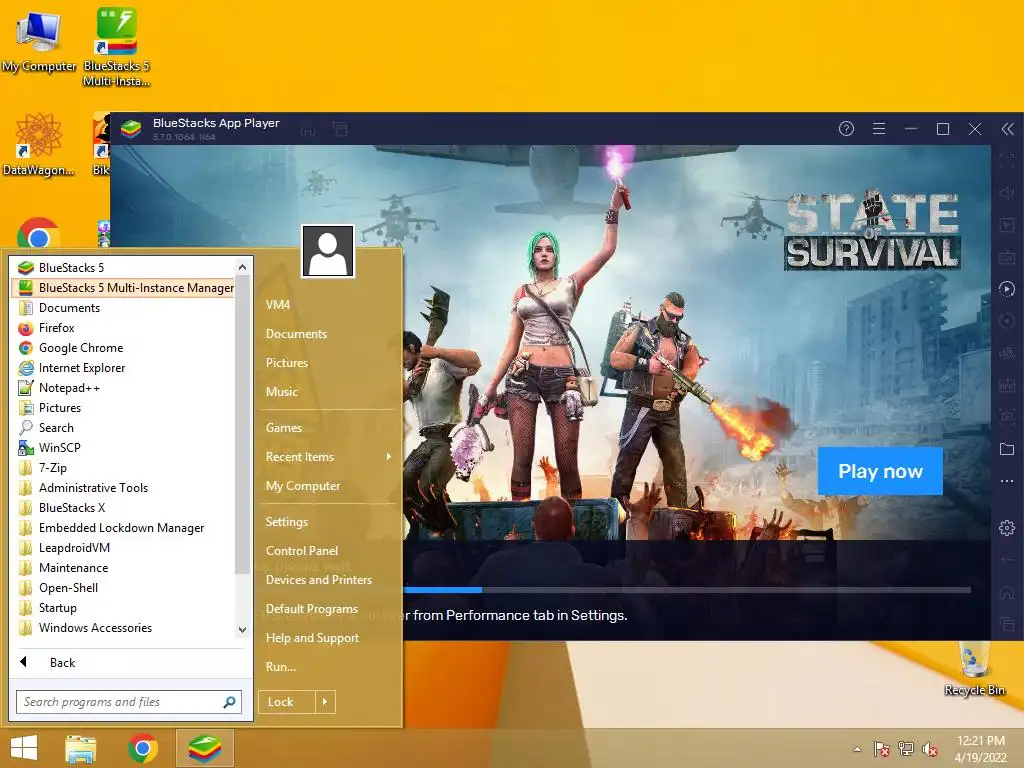Image resolution: width=1024 pixels, height=768 pixels.
Task: Click the three dots more icon in sidebar
Action: pos(1007,481)
